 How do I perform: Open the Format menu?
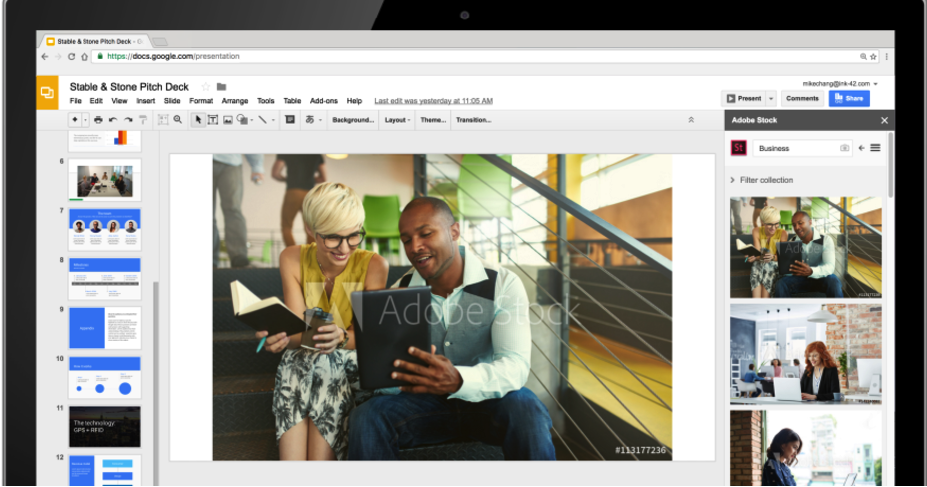(x=201, y=101)
